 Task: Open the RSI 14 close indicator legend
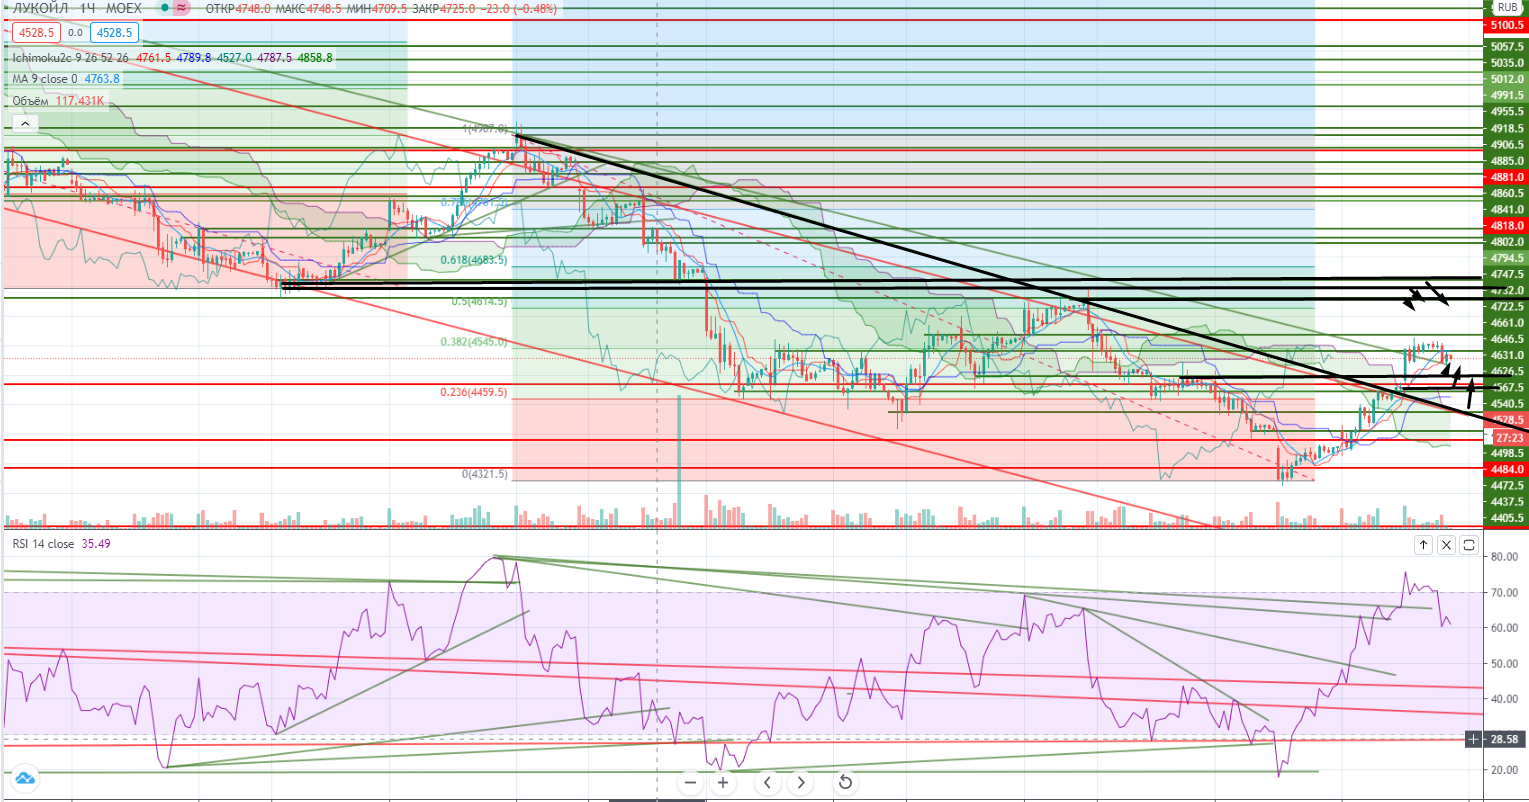click(42, 543)
